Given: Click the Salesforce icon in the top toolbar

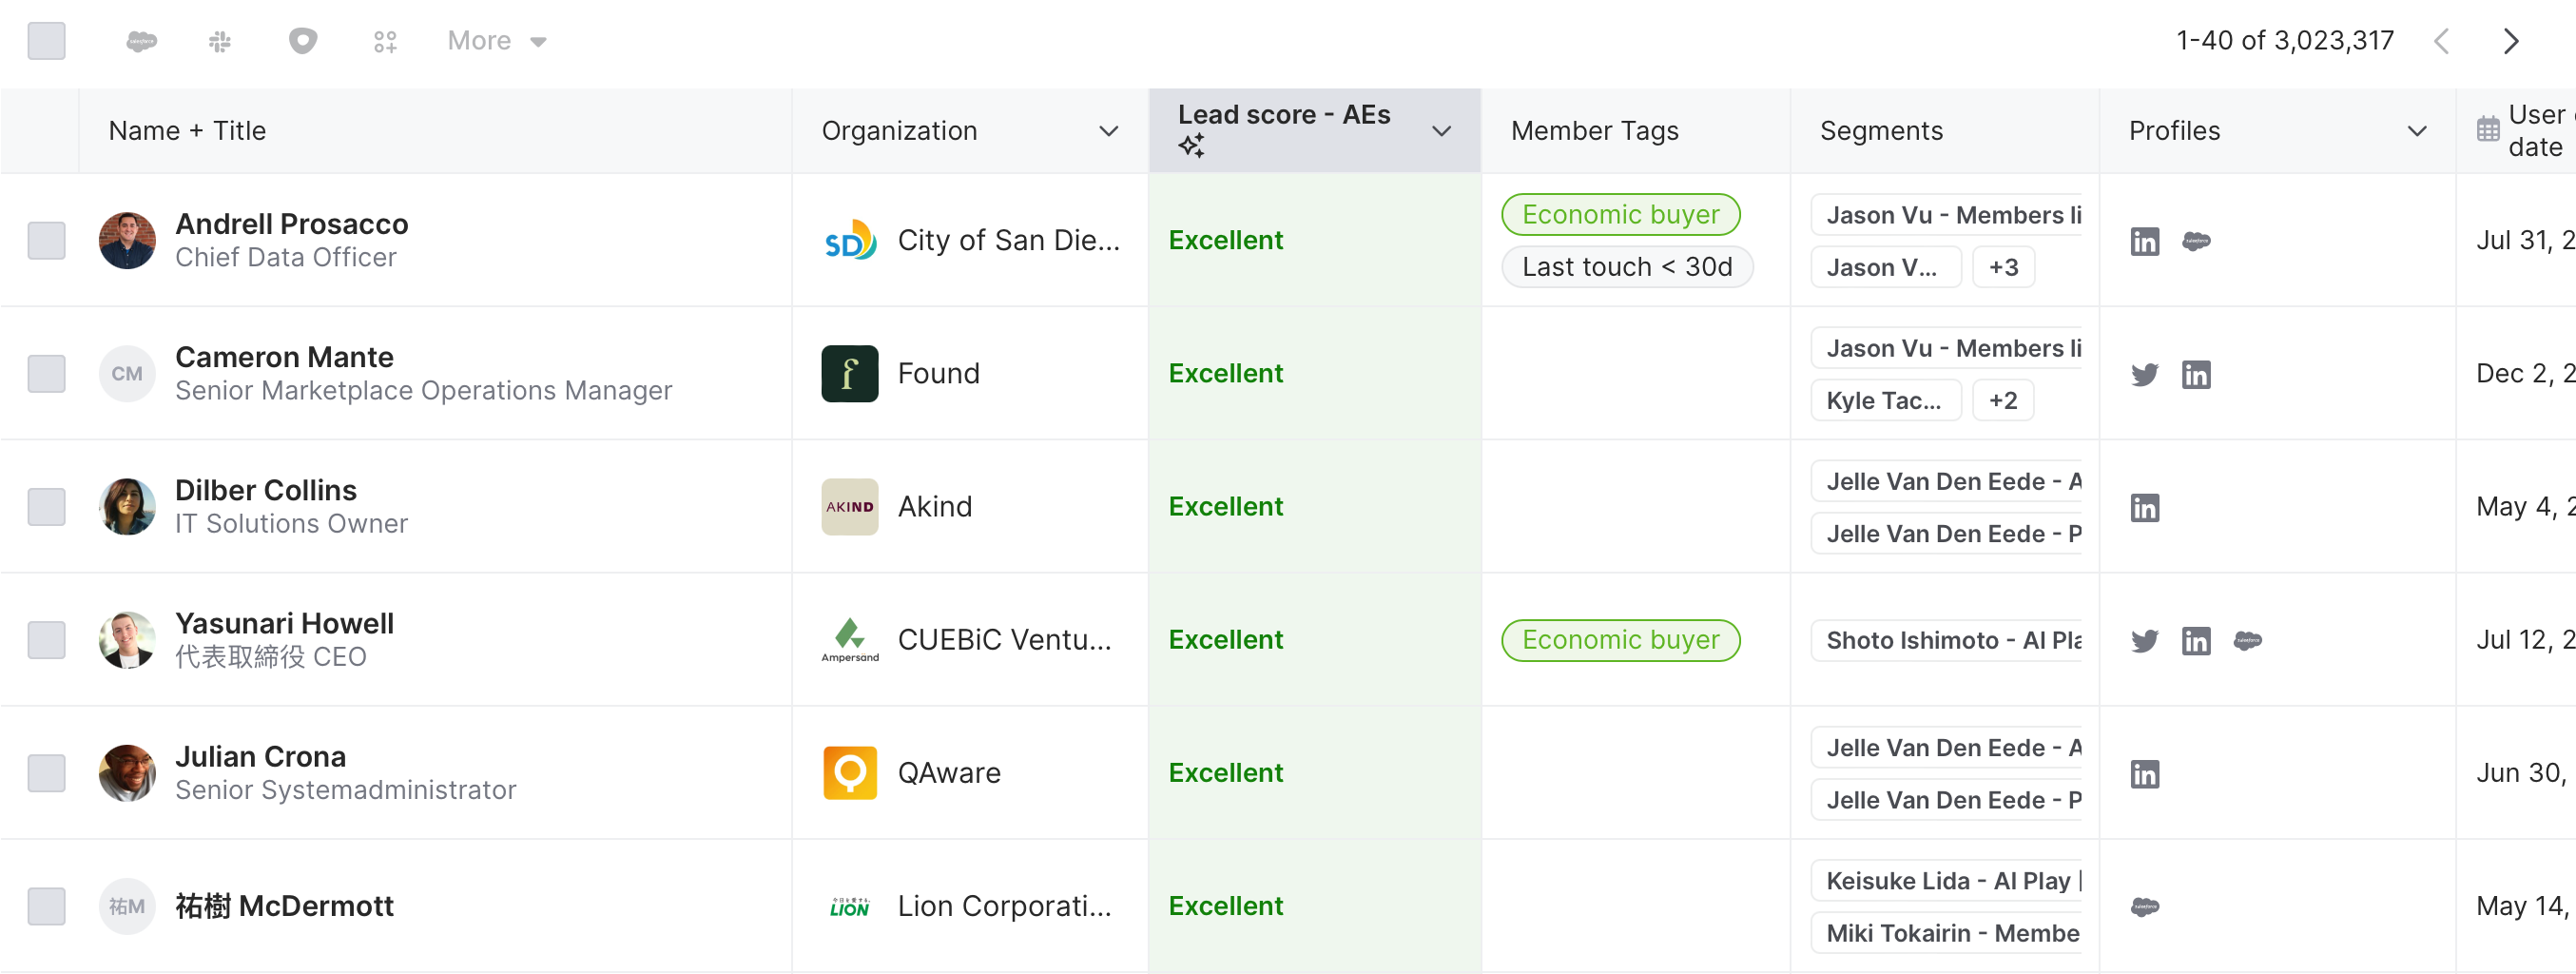Looking at the screenshot, I should (x=141, y=41).
